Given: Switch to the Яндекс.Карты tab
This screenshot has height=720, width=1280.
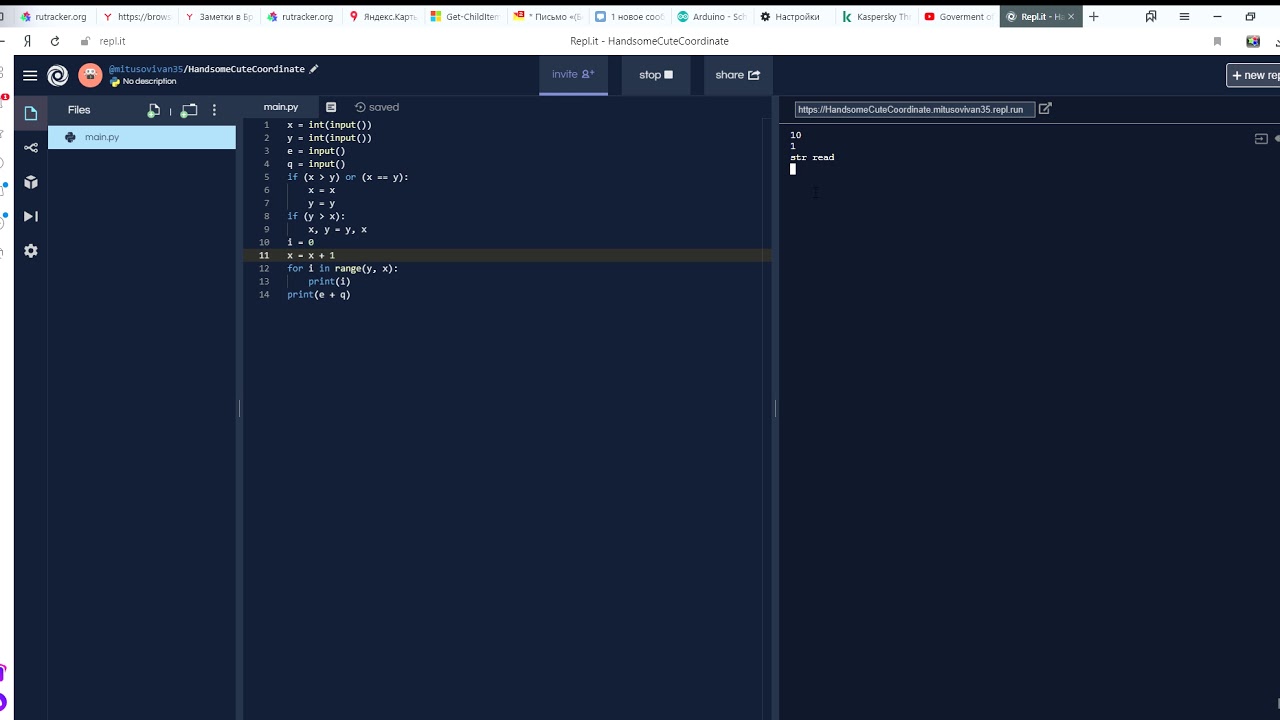Looking at the screenshot, I should pyautogui.click(x=383, y=16).
